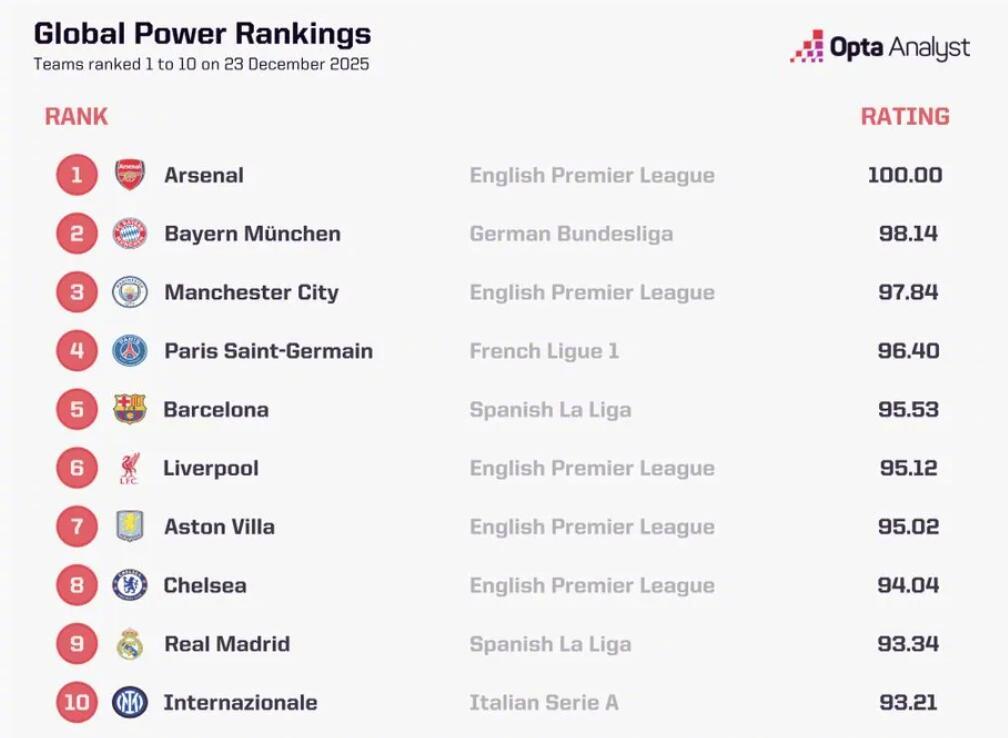Select the German Bundesliga league label
The height and width of the screenshot is (738, 1008).
click(571, 234)
